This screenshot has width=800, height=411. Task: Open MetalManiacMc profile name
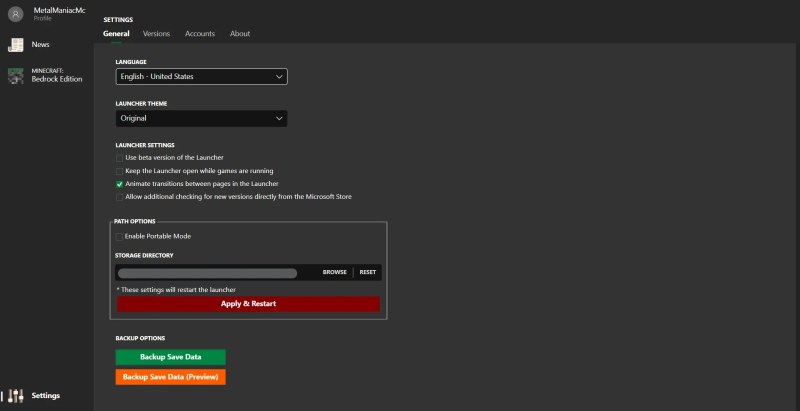[60, 10]
